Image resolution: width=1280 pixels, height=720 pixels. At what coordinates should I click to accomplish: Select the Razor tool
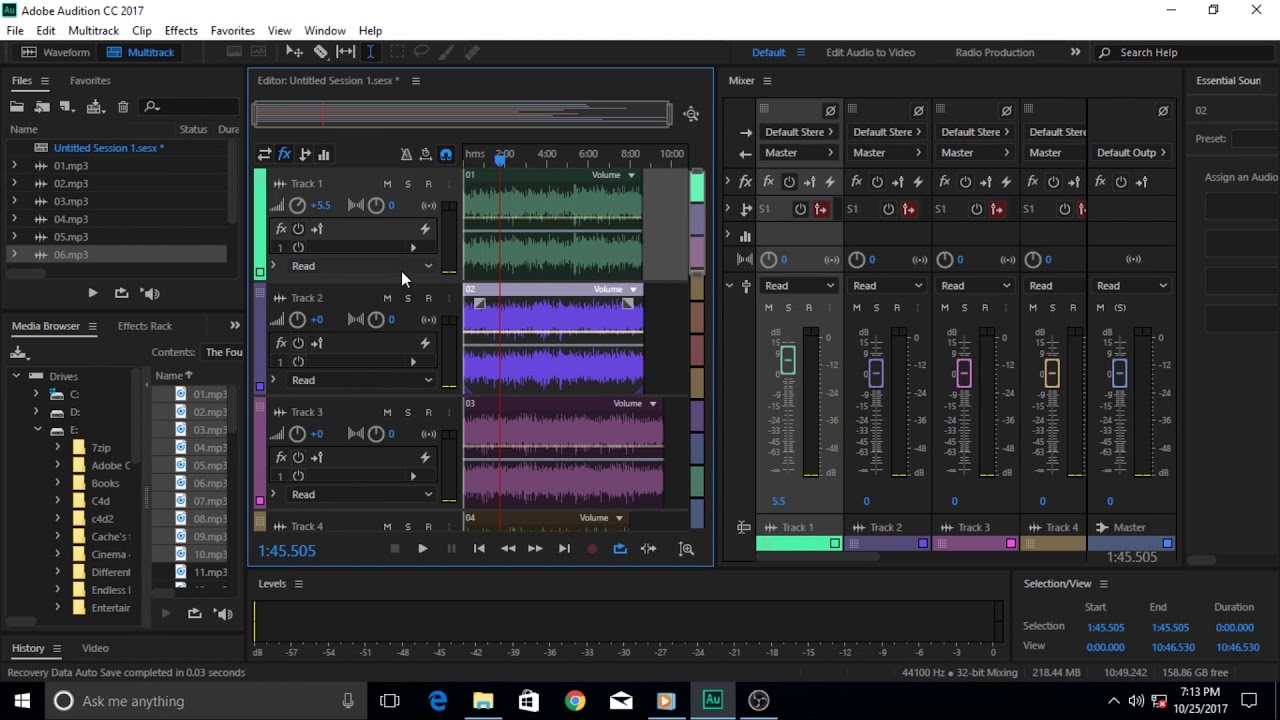click(x=320, y=52)
